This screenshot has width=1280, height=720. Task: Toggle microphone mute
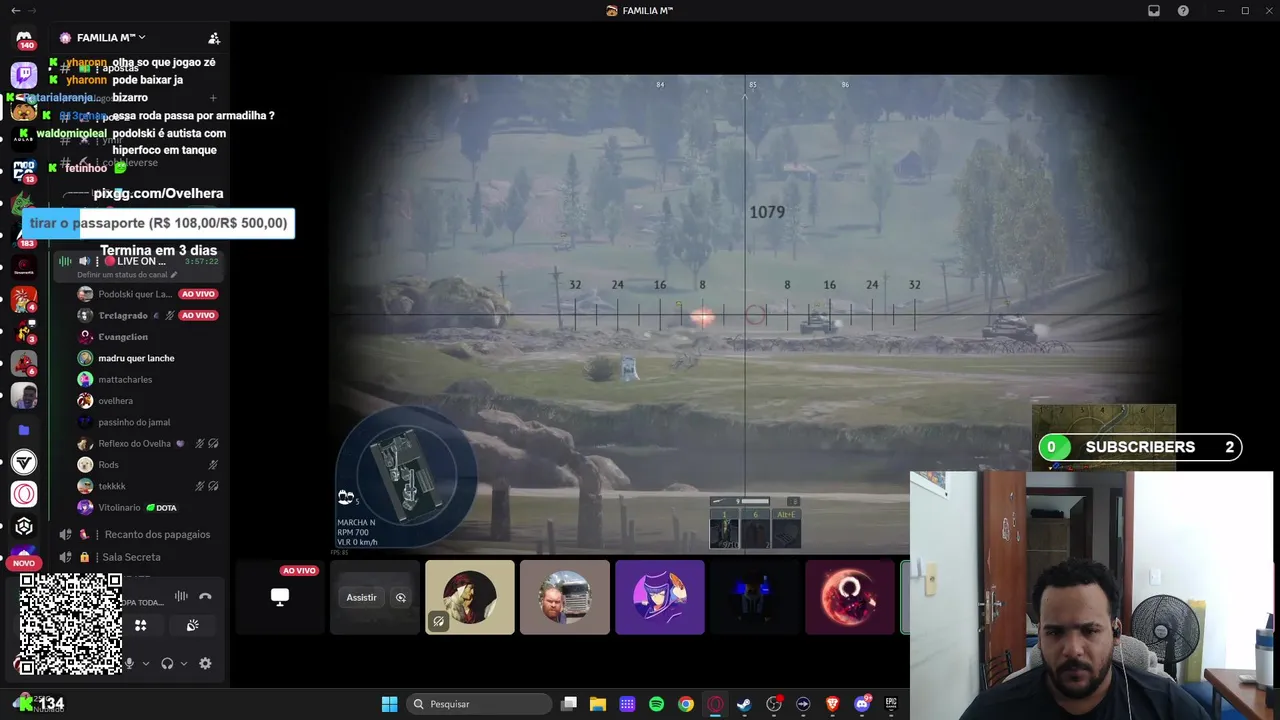(x=130, y=663)
